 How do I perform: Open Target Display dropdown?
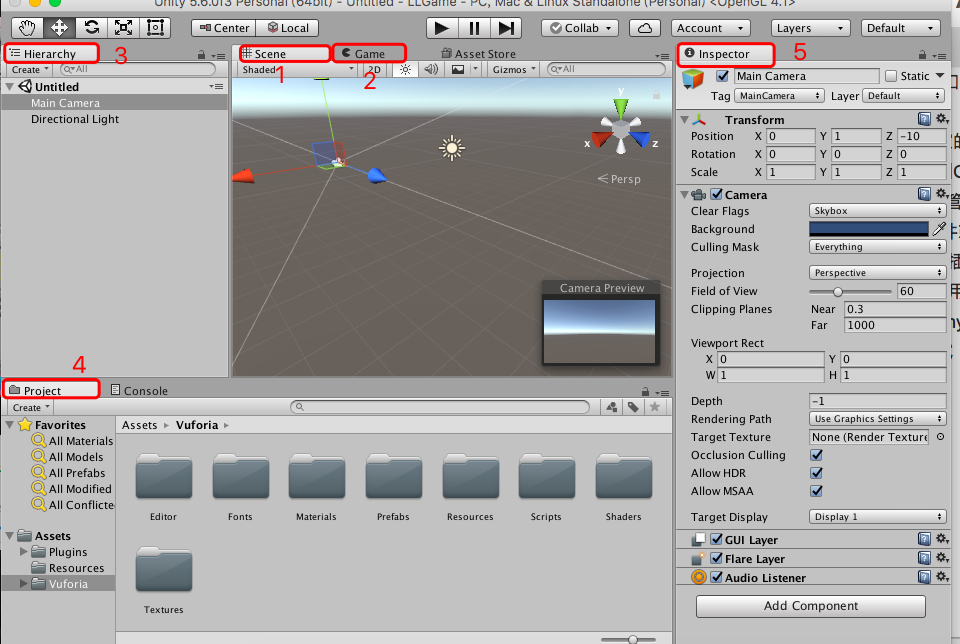(877, 517)
